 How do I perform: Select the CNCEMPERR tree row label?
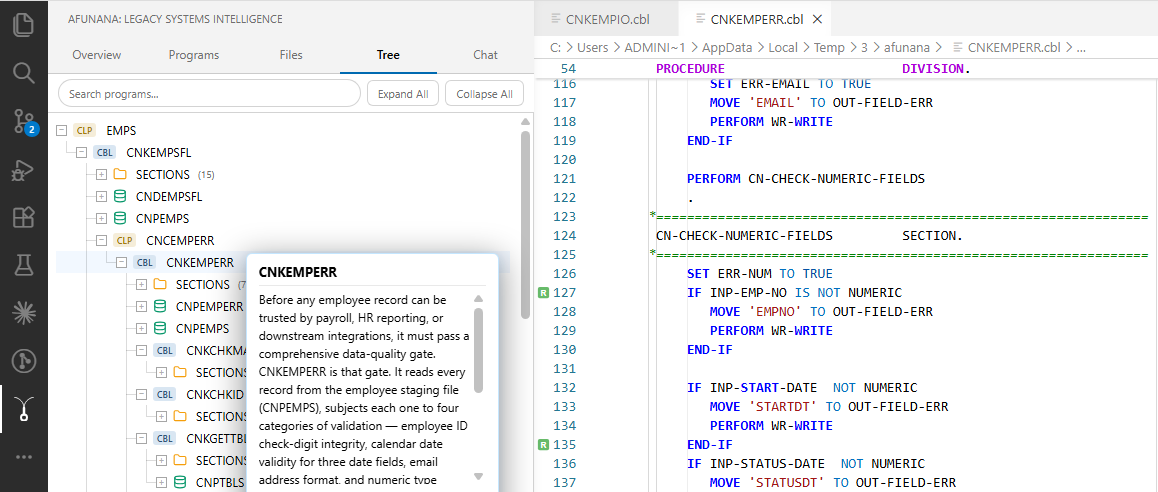(180, 240)
